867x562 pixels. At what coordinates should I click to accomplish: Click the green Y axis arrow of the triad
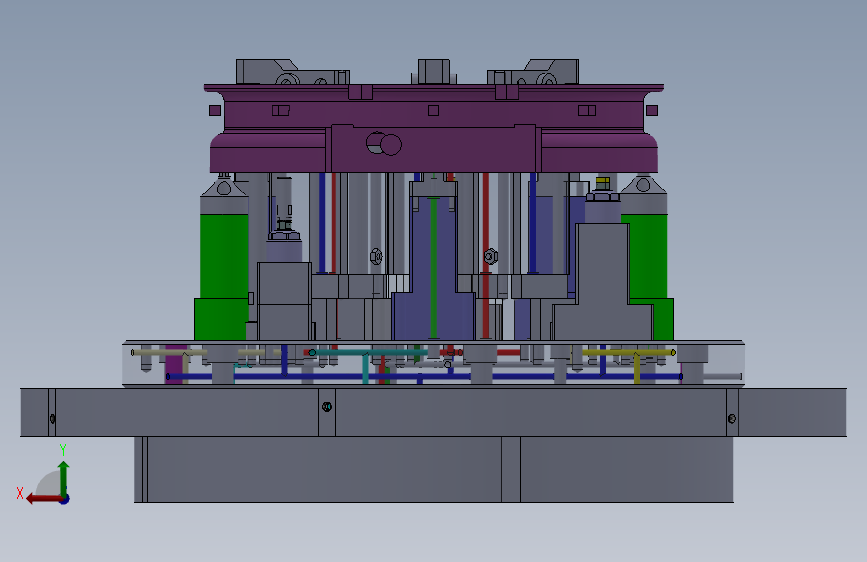tap(64, 478)
